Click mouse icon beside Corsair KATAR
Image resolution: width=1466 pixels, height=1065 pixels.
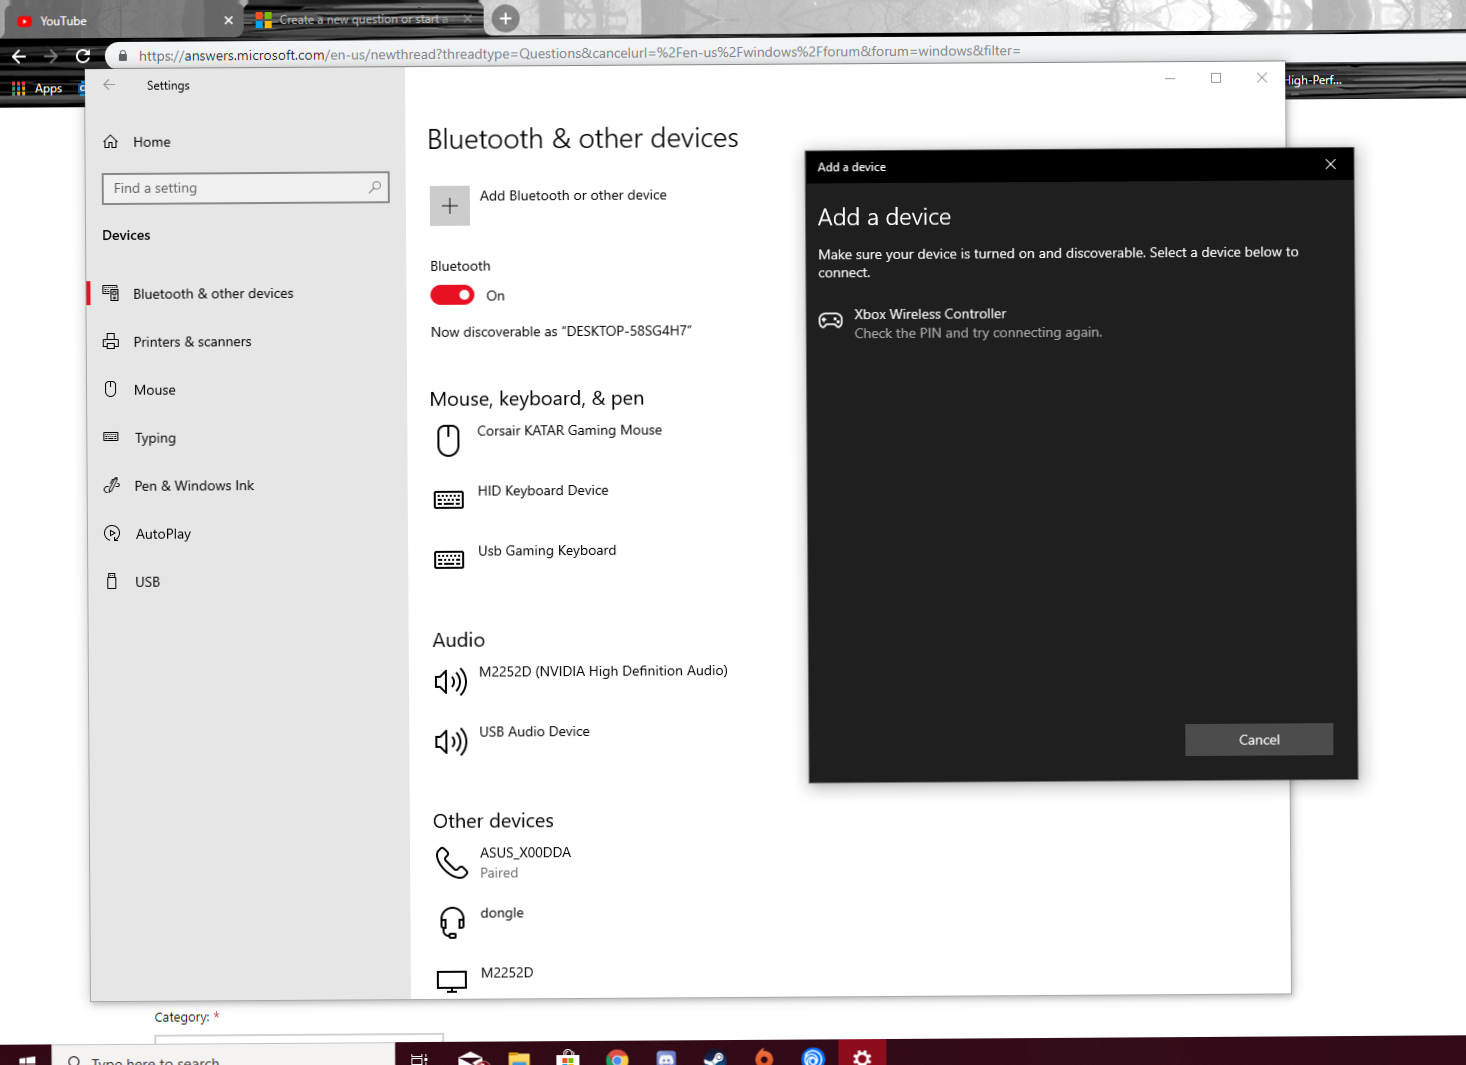[x=448, y=441]
